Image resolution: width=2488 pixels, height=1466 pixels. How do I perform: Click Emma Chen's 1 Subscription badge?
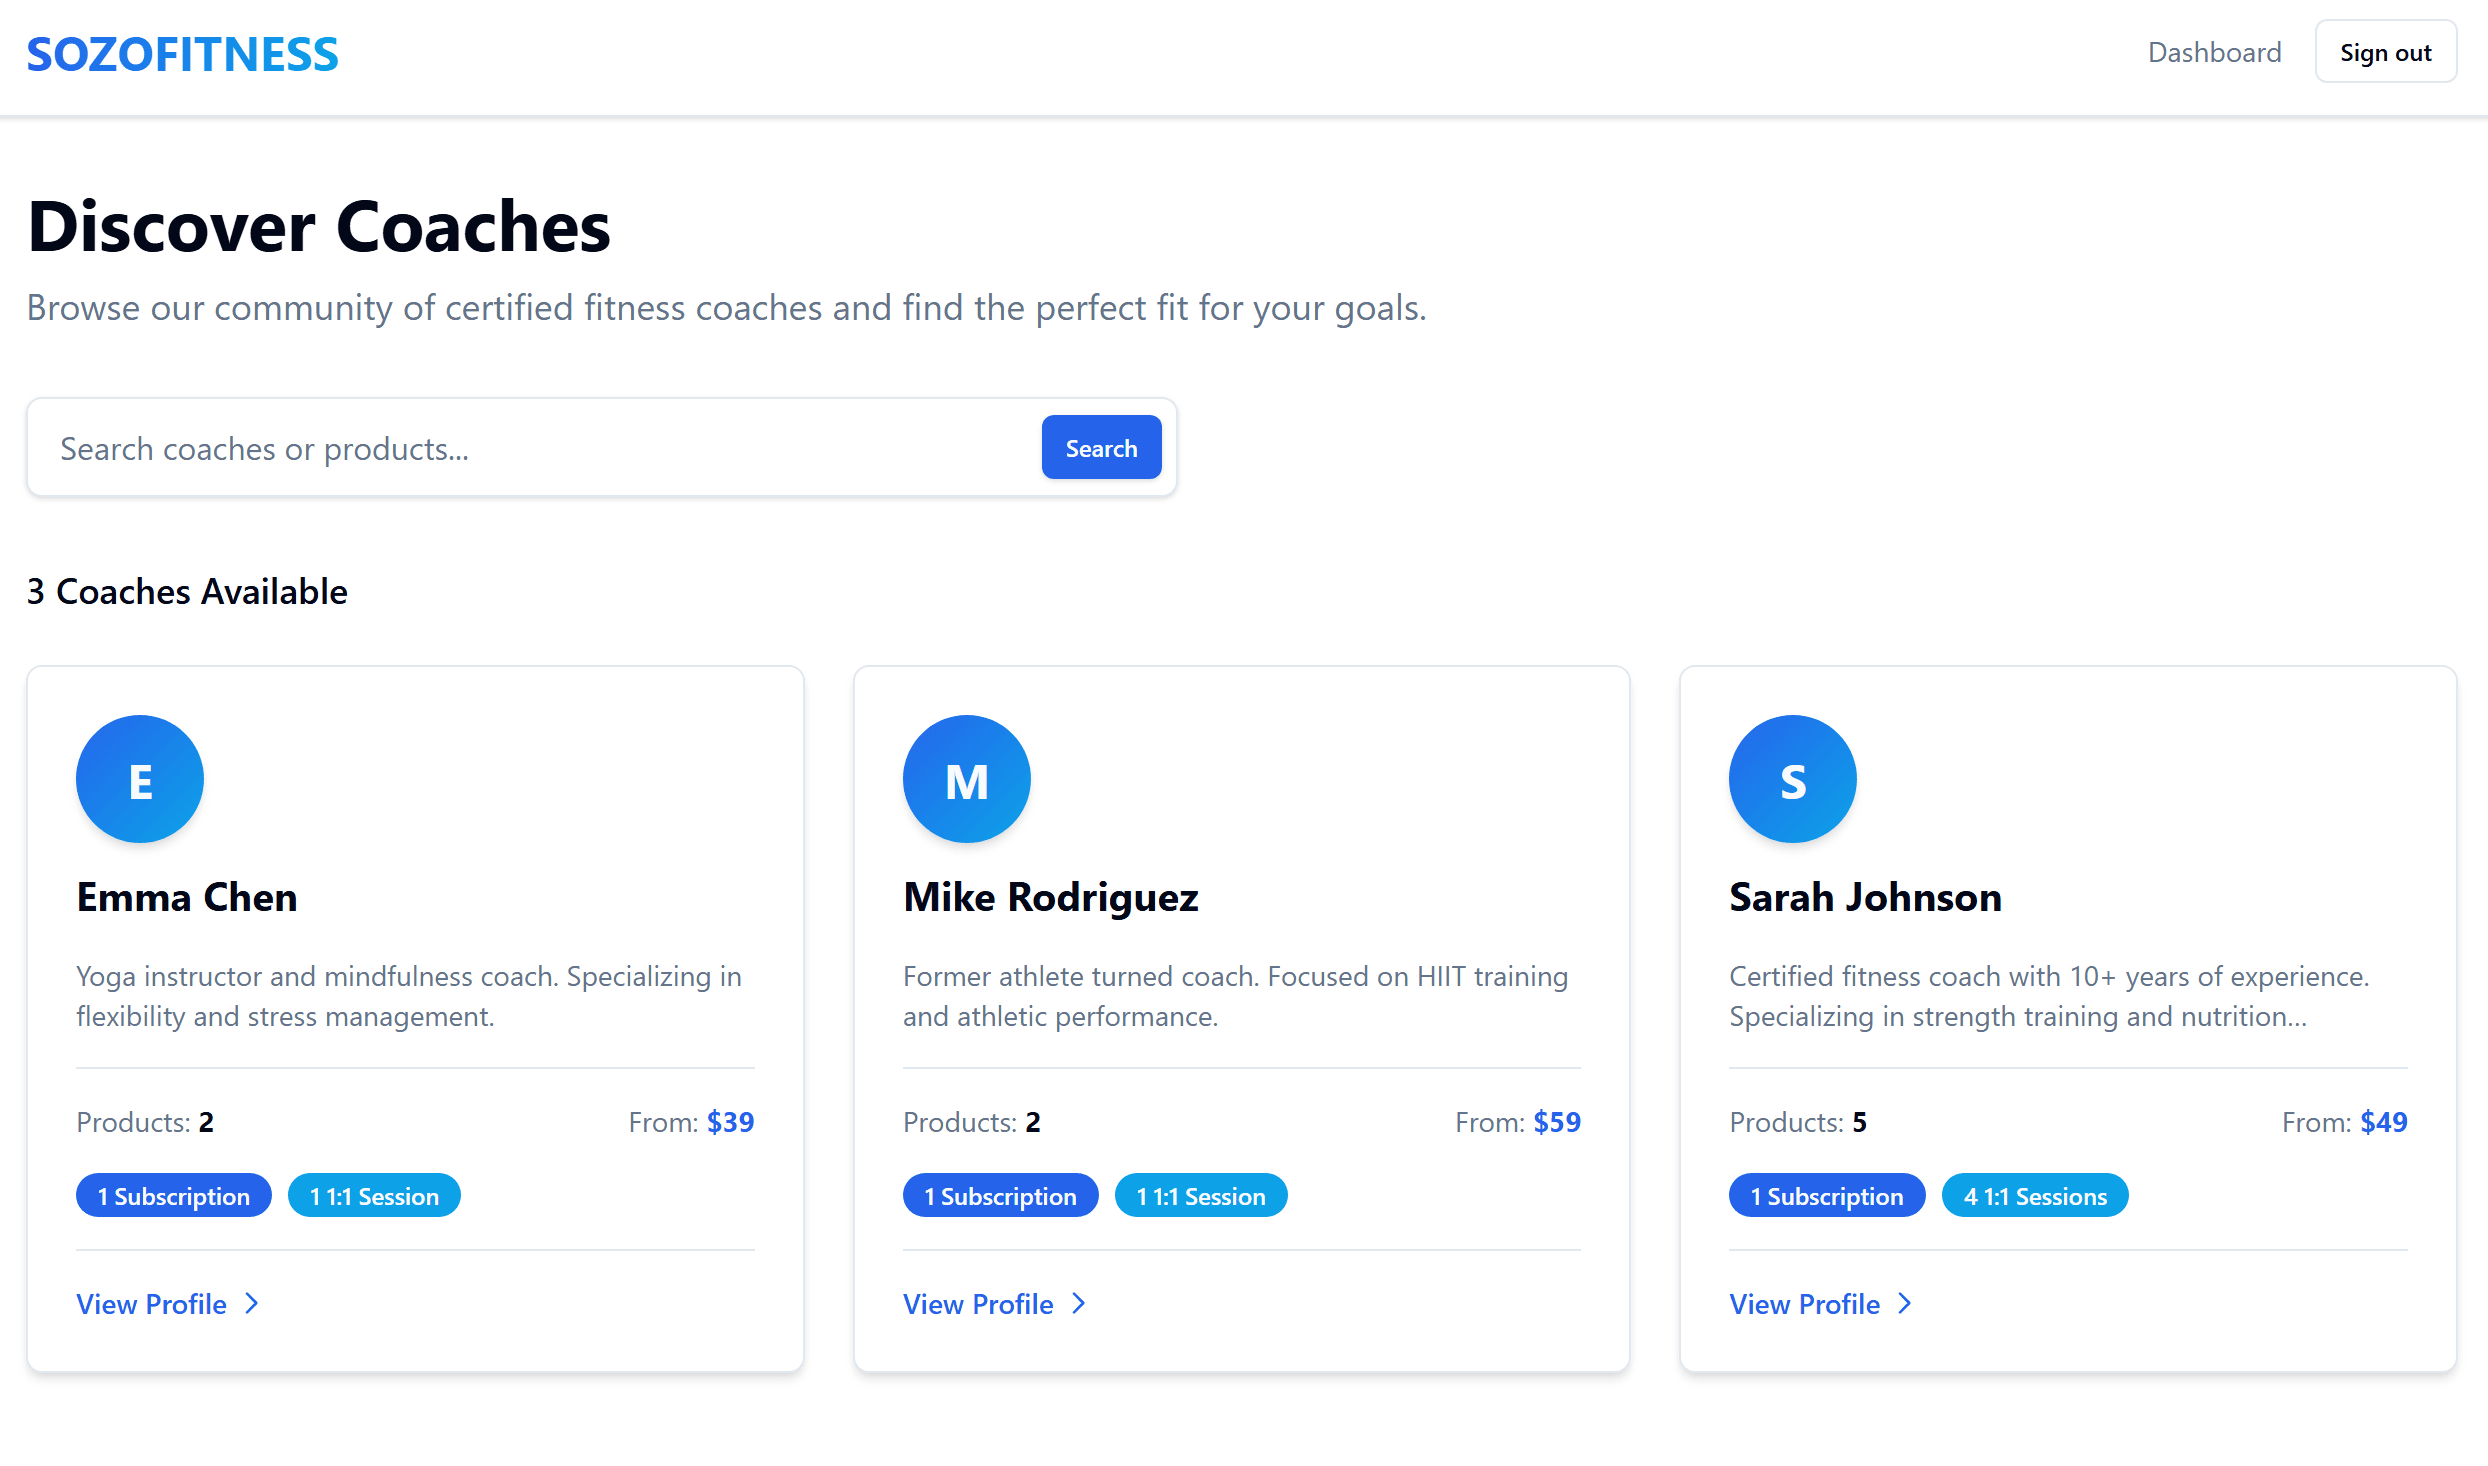pos(174,1196)
